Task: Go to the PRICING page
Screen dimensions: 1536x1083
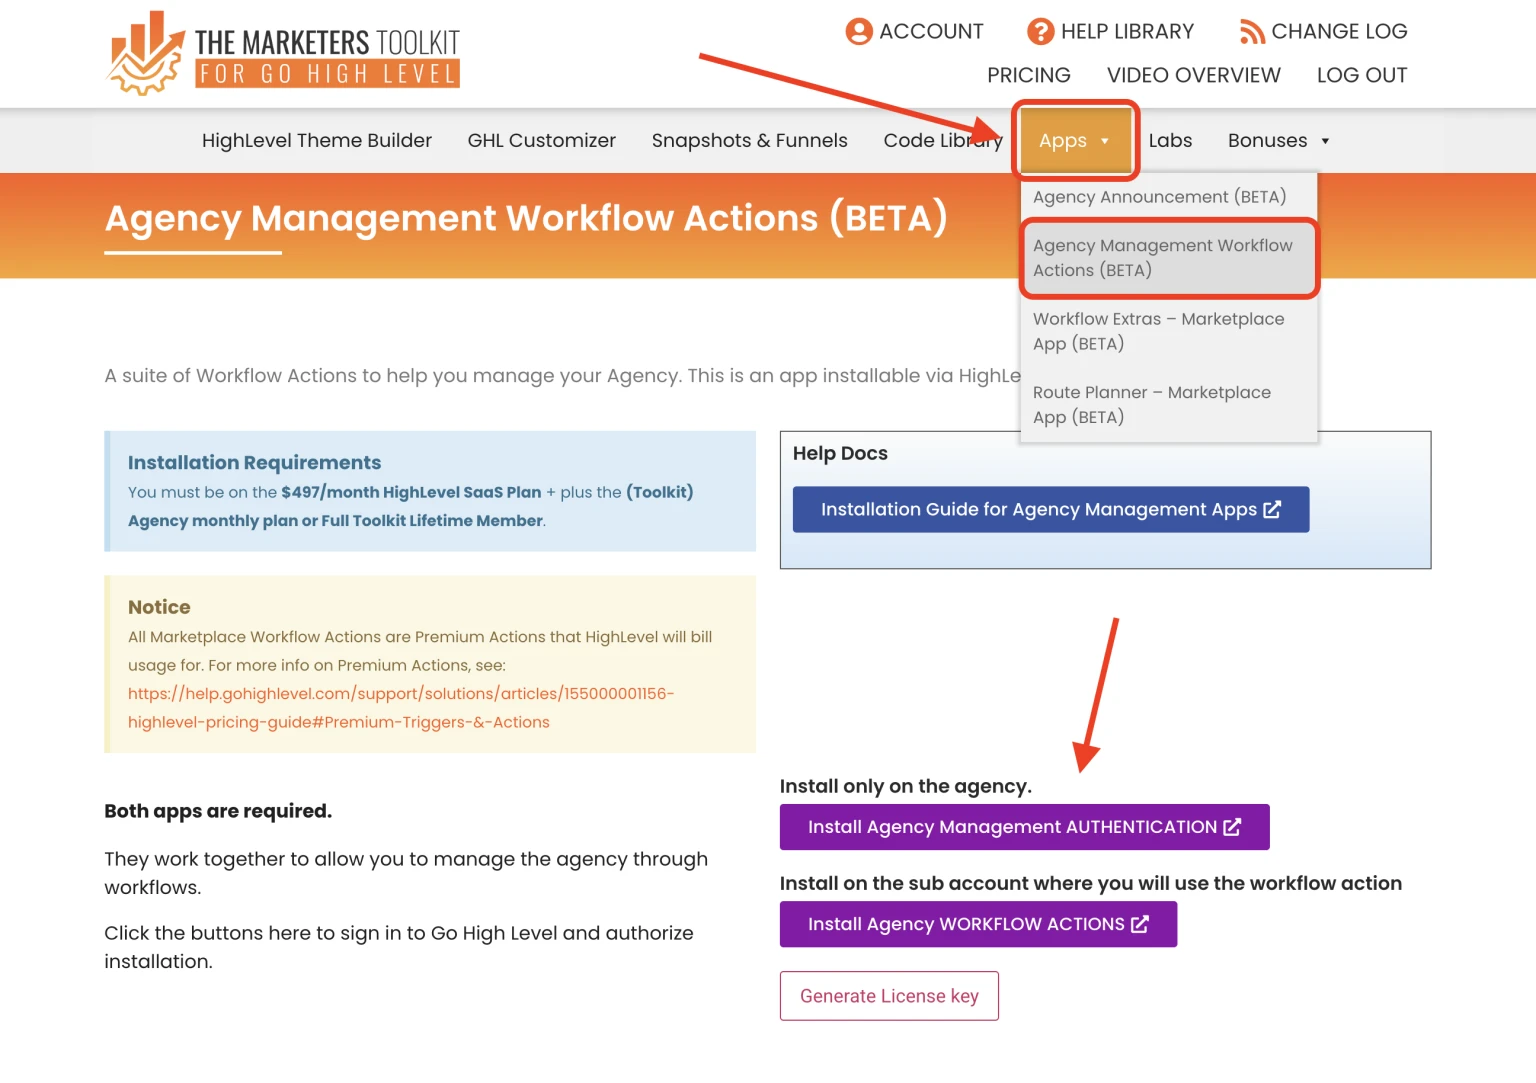Action: [1028, 75]
